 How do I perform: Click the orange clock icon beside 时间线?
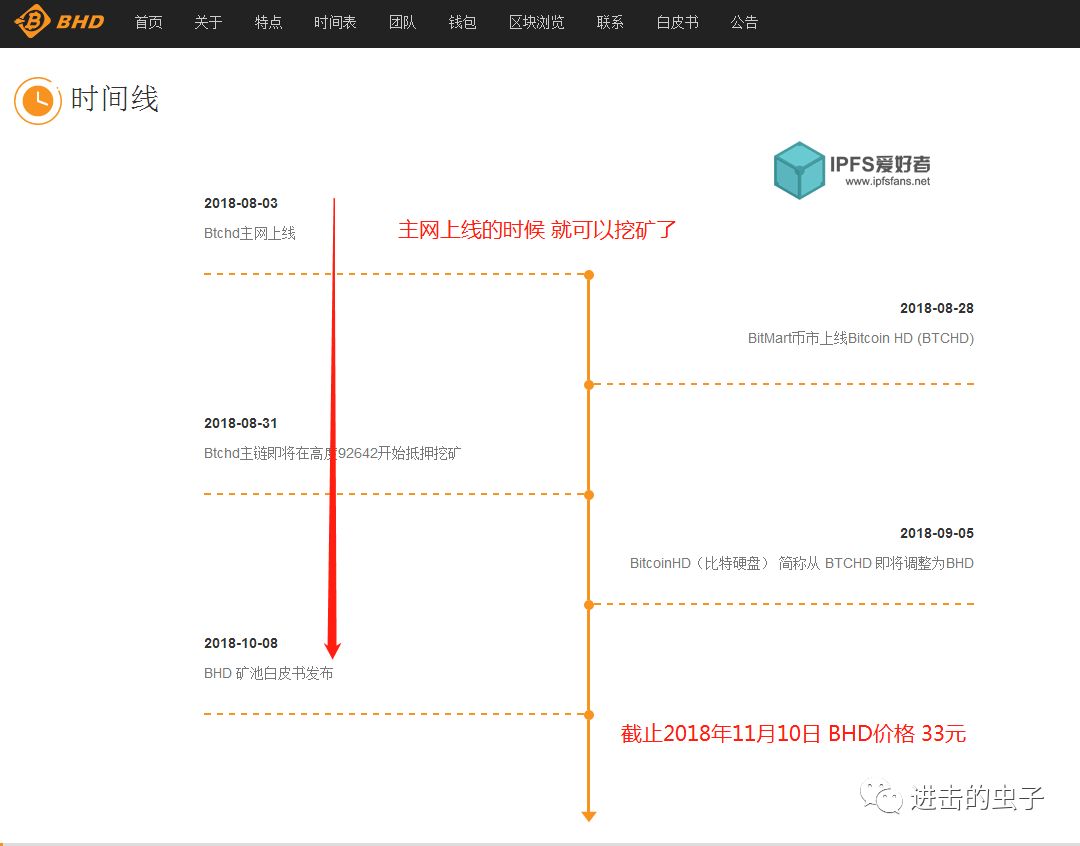(x=38, y=101)
